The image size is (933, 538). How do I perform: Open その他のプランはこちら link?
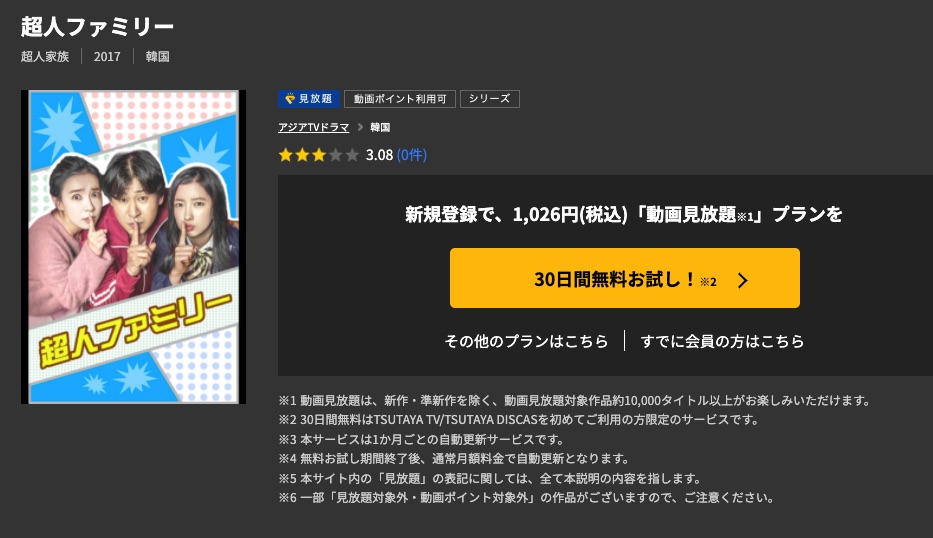(x=526, y=341)
